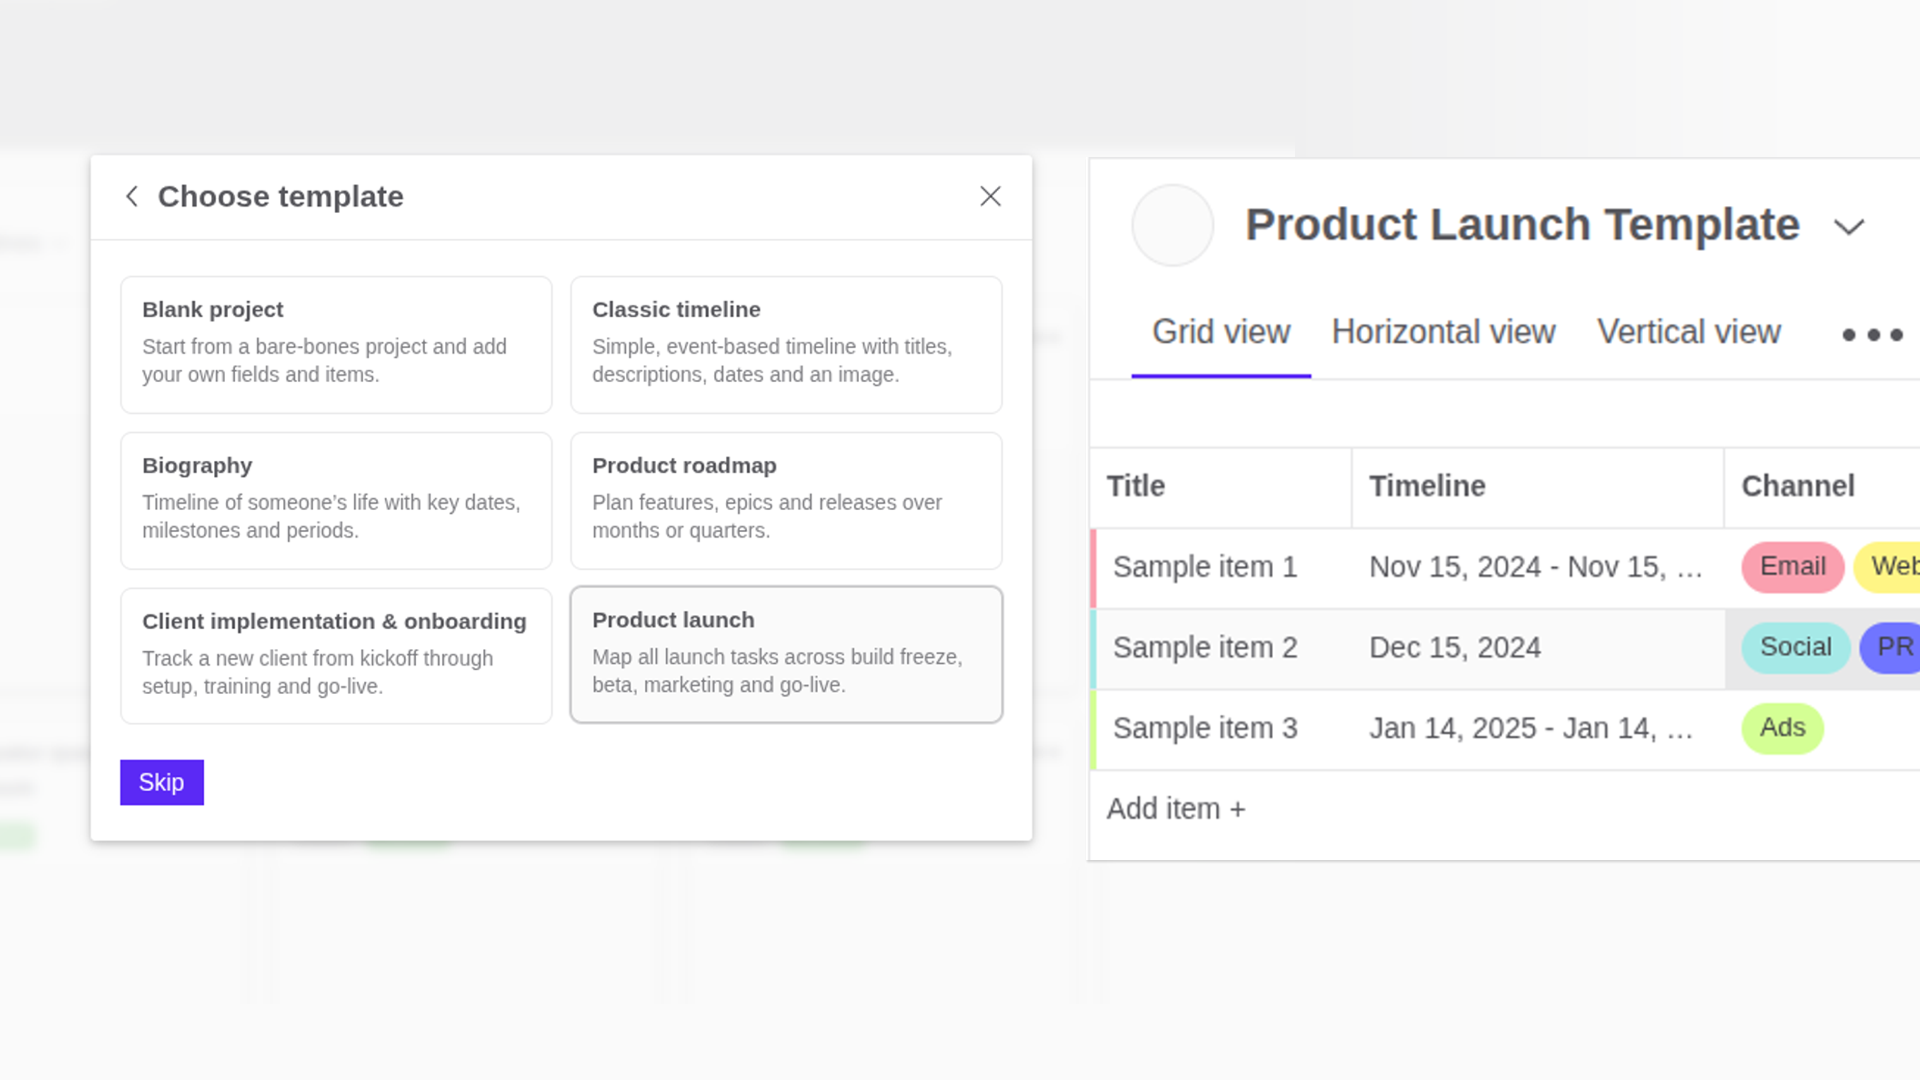Close the Choose template dialog
Image resolution: width=1920 pixels, height=1080 pixels.
pos(990,196)
